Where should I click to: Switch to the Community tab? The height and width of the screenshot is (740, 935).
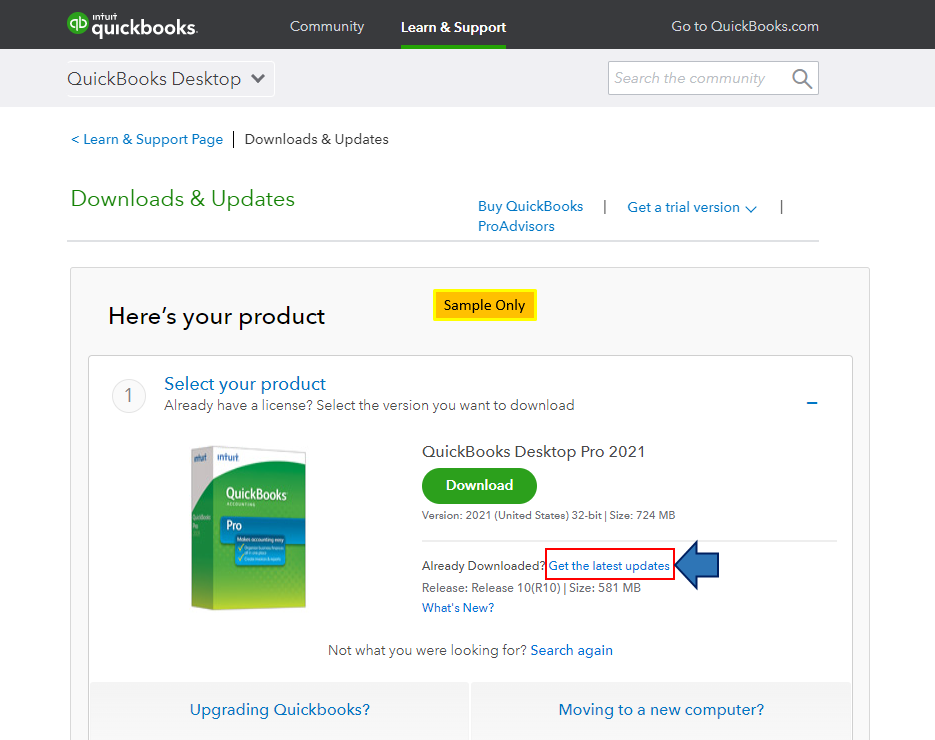click(x=326, y=27)
